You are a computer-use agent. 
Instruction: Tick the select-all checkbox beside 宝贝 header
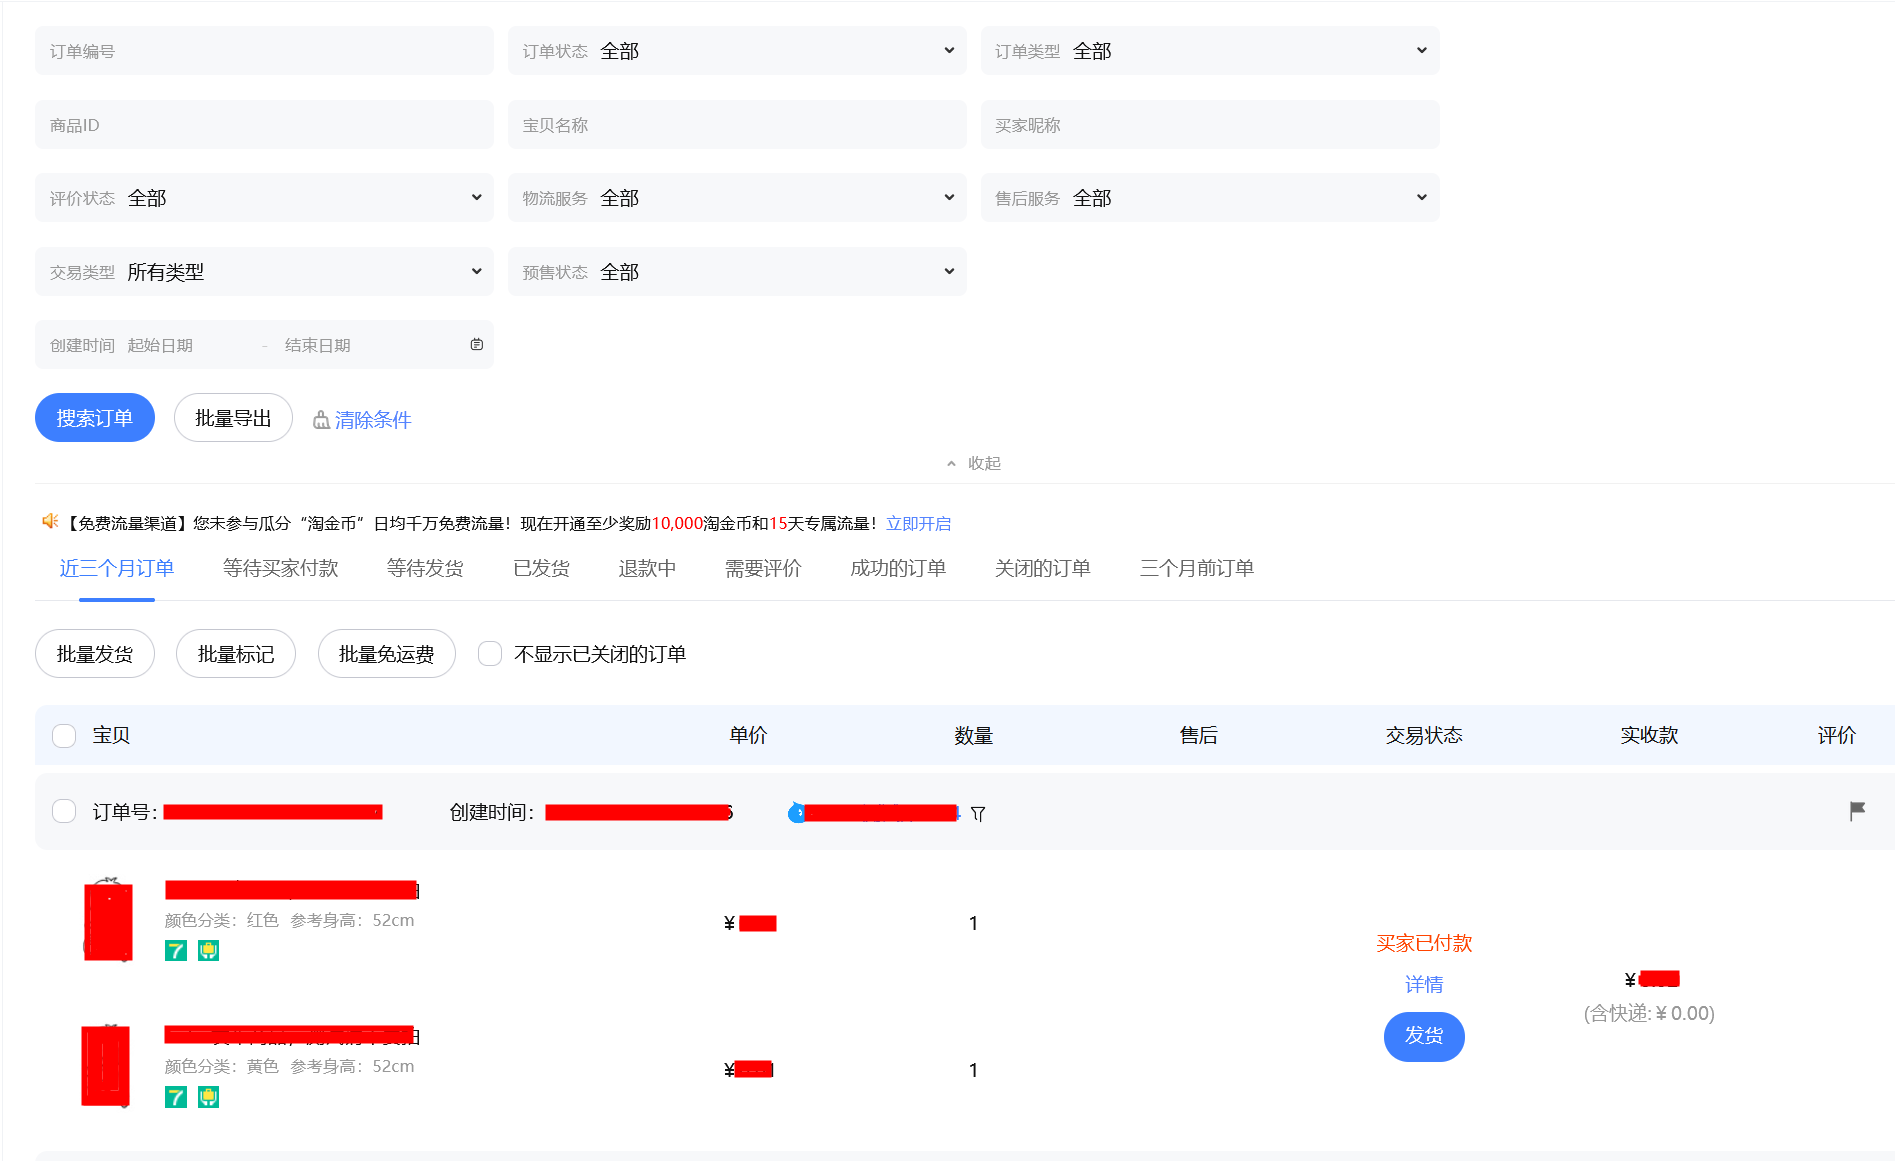[x=64, y=736]
